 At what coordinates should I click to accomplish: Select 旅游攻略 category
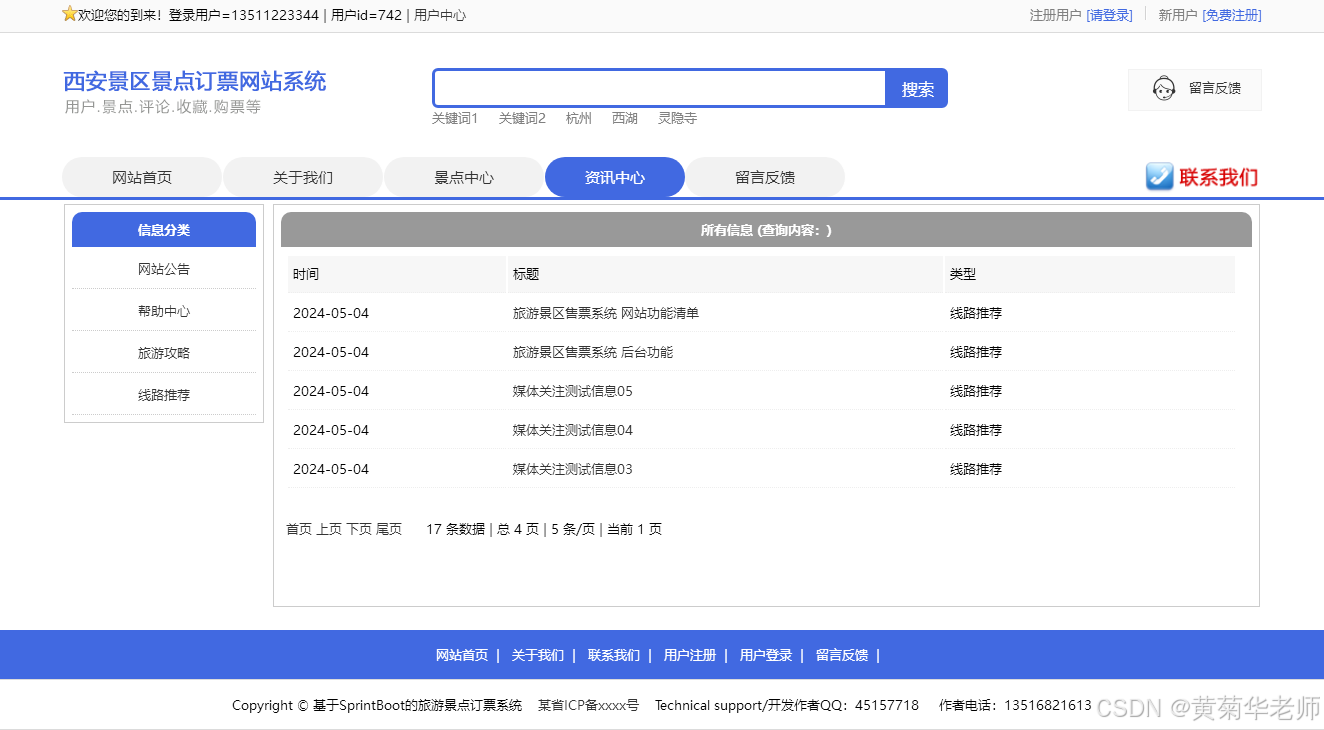click(x=163, y=353)
